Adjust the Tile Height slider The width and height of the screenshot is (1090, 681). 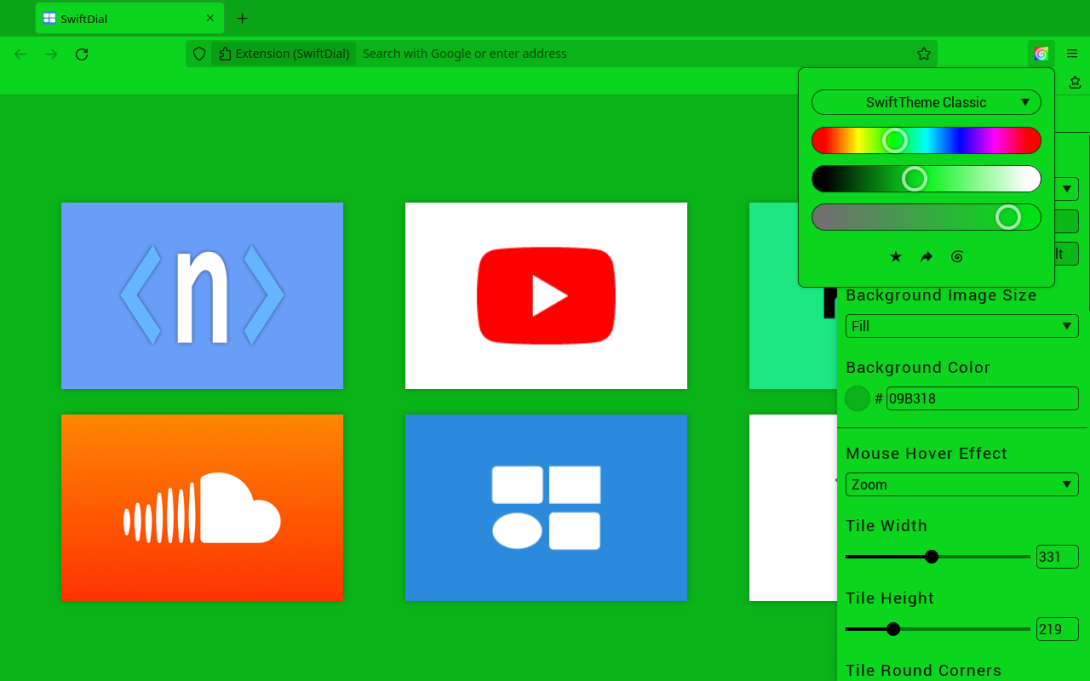tap(937, 629)
